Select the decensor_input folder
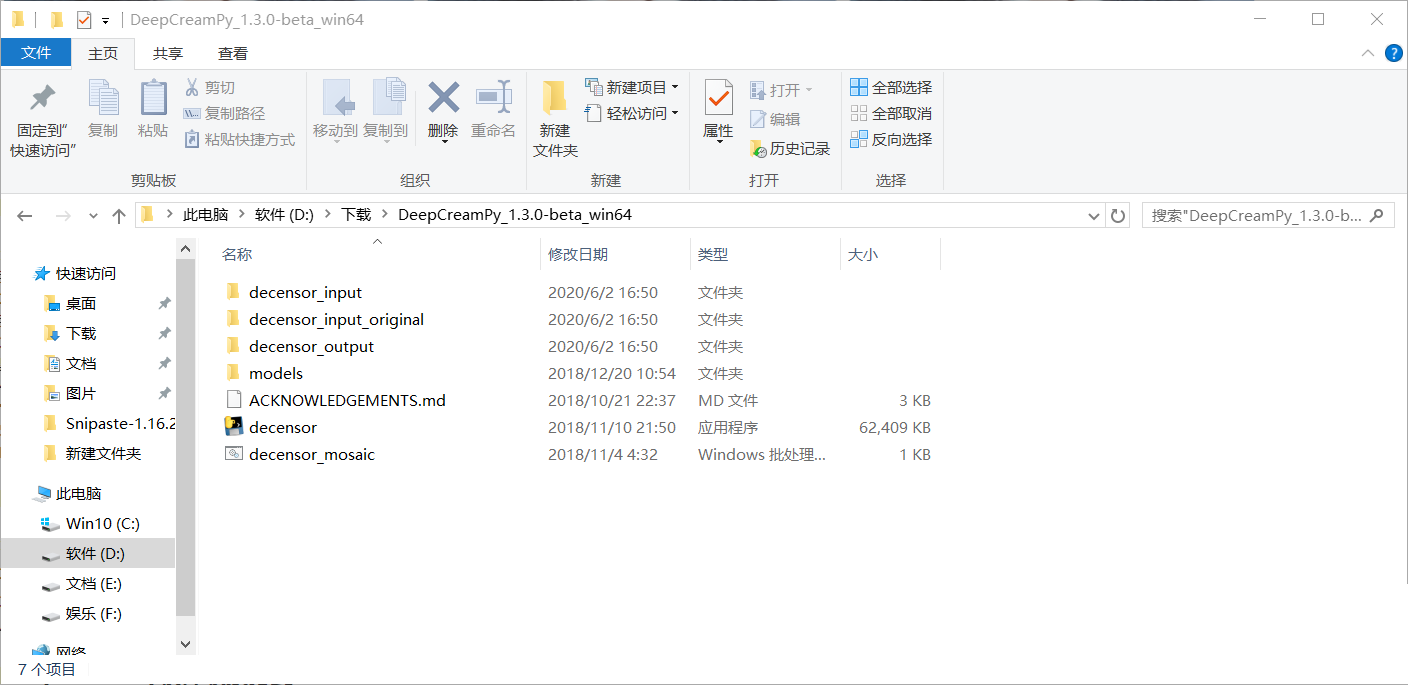Viewport: 1408px width, 685px height. point(305,293)
